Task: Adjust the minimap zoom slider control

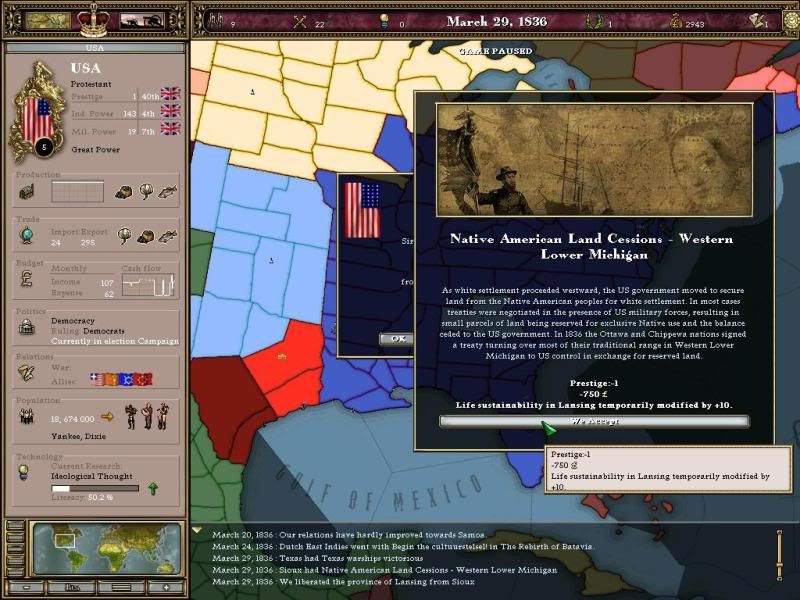Action: pos(121,586)
